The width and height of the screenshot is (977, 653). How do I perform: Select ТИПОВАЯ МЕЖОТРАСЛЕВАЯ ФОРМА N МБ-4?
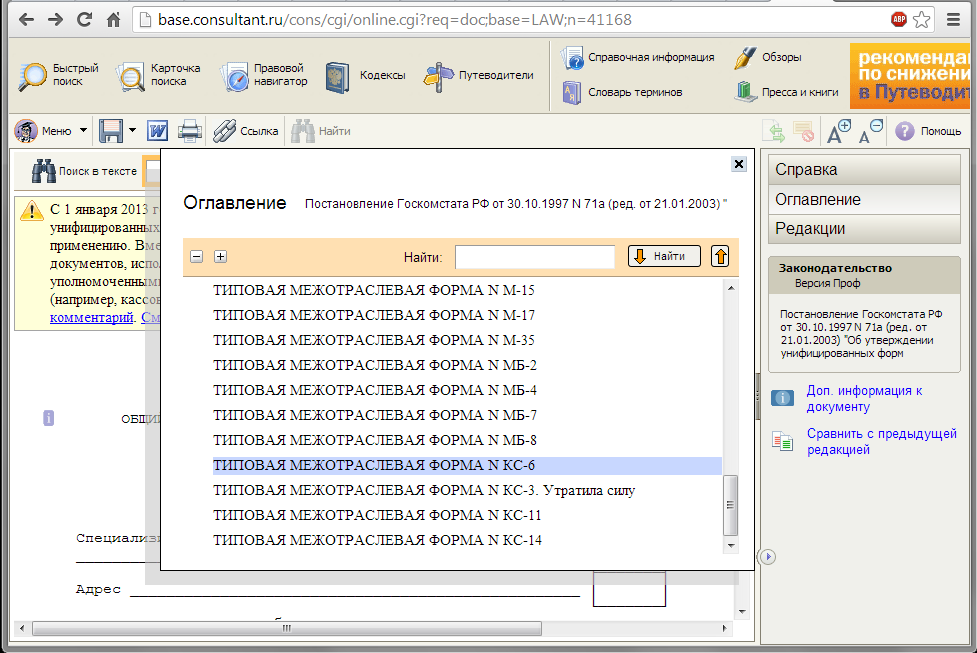click(374, 390)
